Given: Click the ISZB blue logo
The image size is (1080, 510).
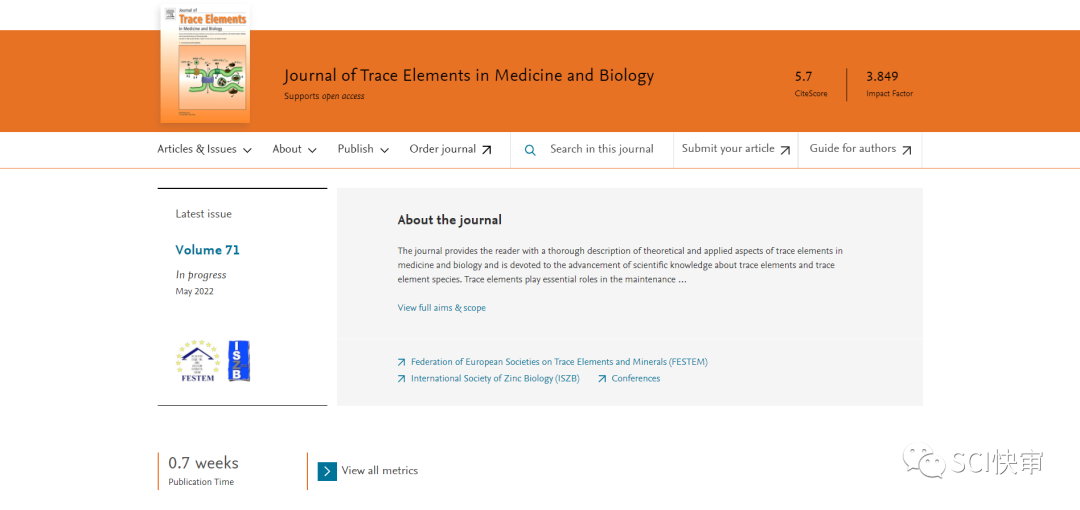Looking at the screenshot, I should tap(239, 361).
